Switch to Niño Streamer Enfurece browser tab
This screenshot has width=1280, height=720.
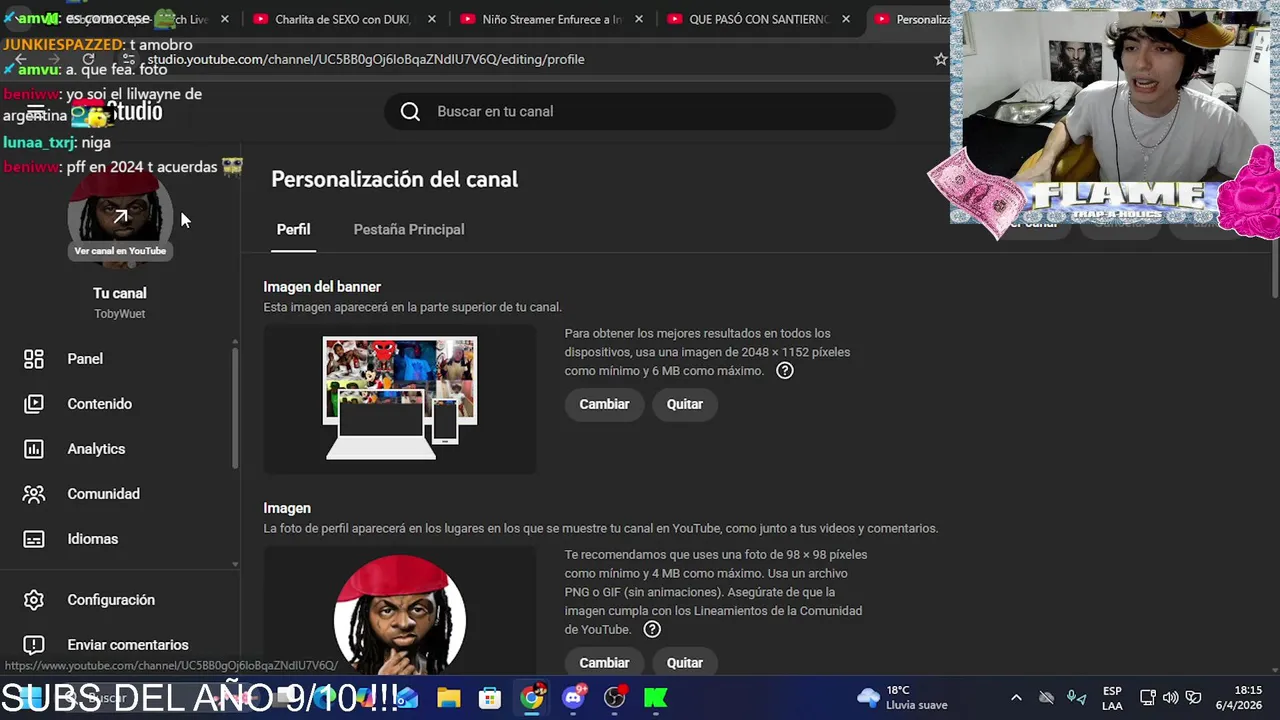point(551,19)
